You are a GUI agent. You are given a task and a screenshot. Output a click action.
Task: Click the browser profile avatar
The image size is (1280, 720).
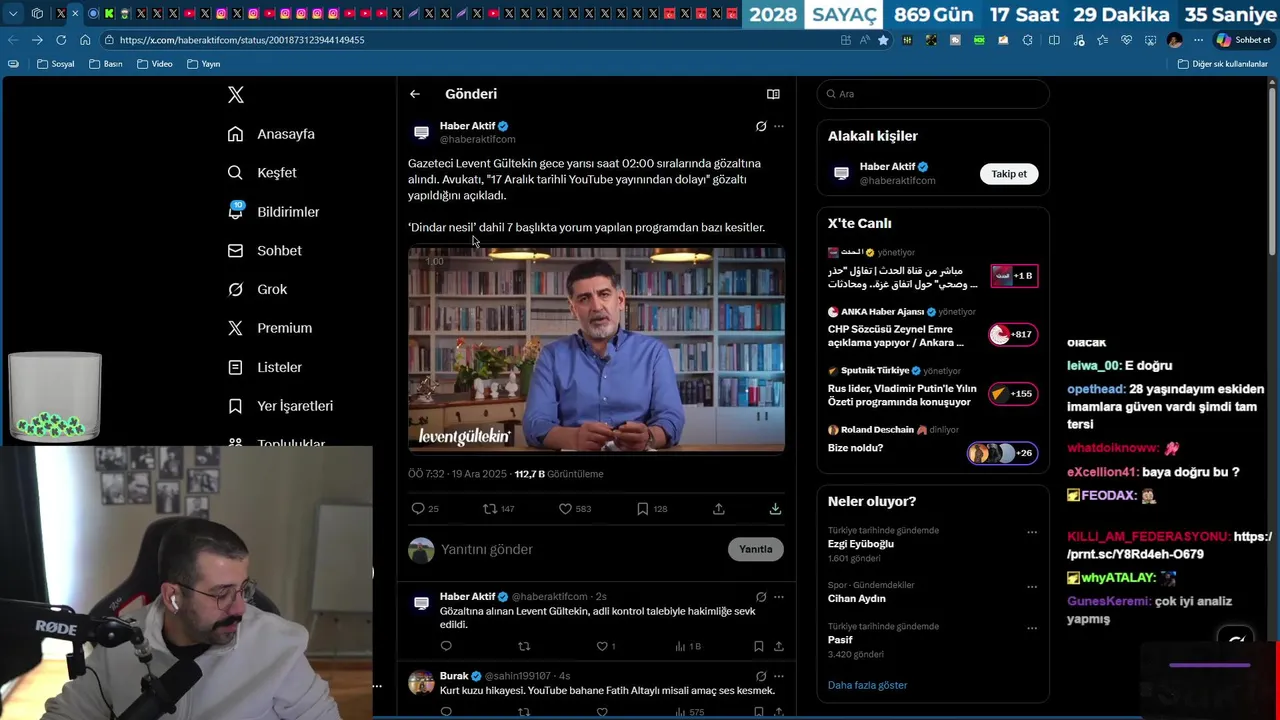[x=1175, y=40]
